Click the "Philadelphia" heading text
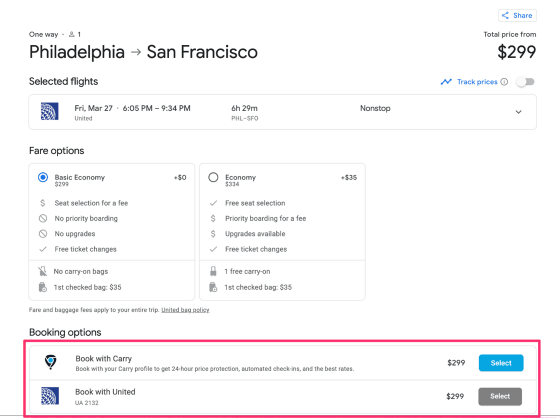 77,52
